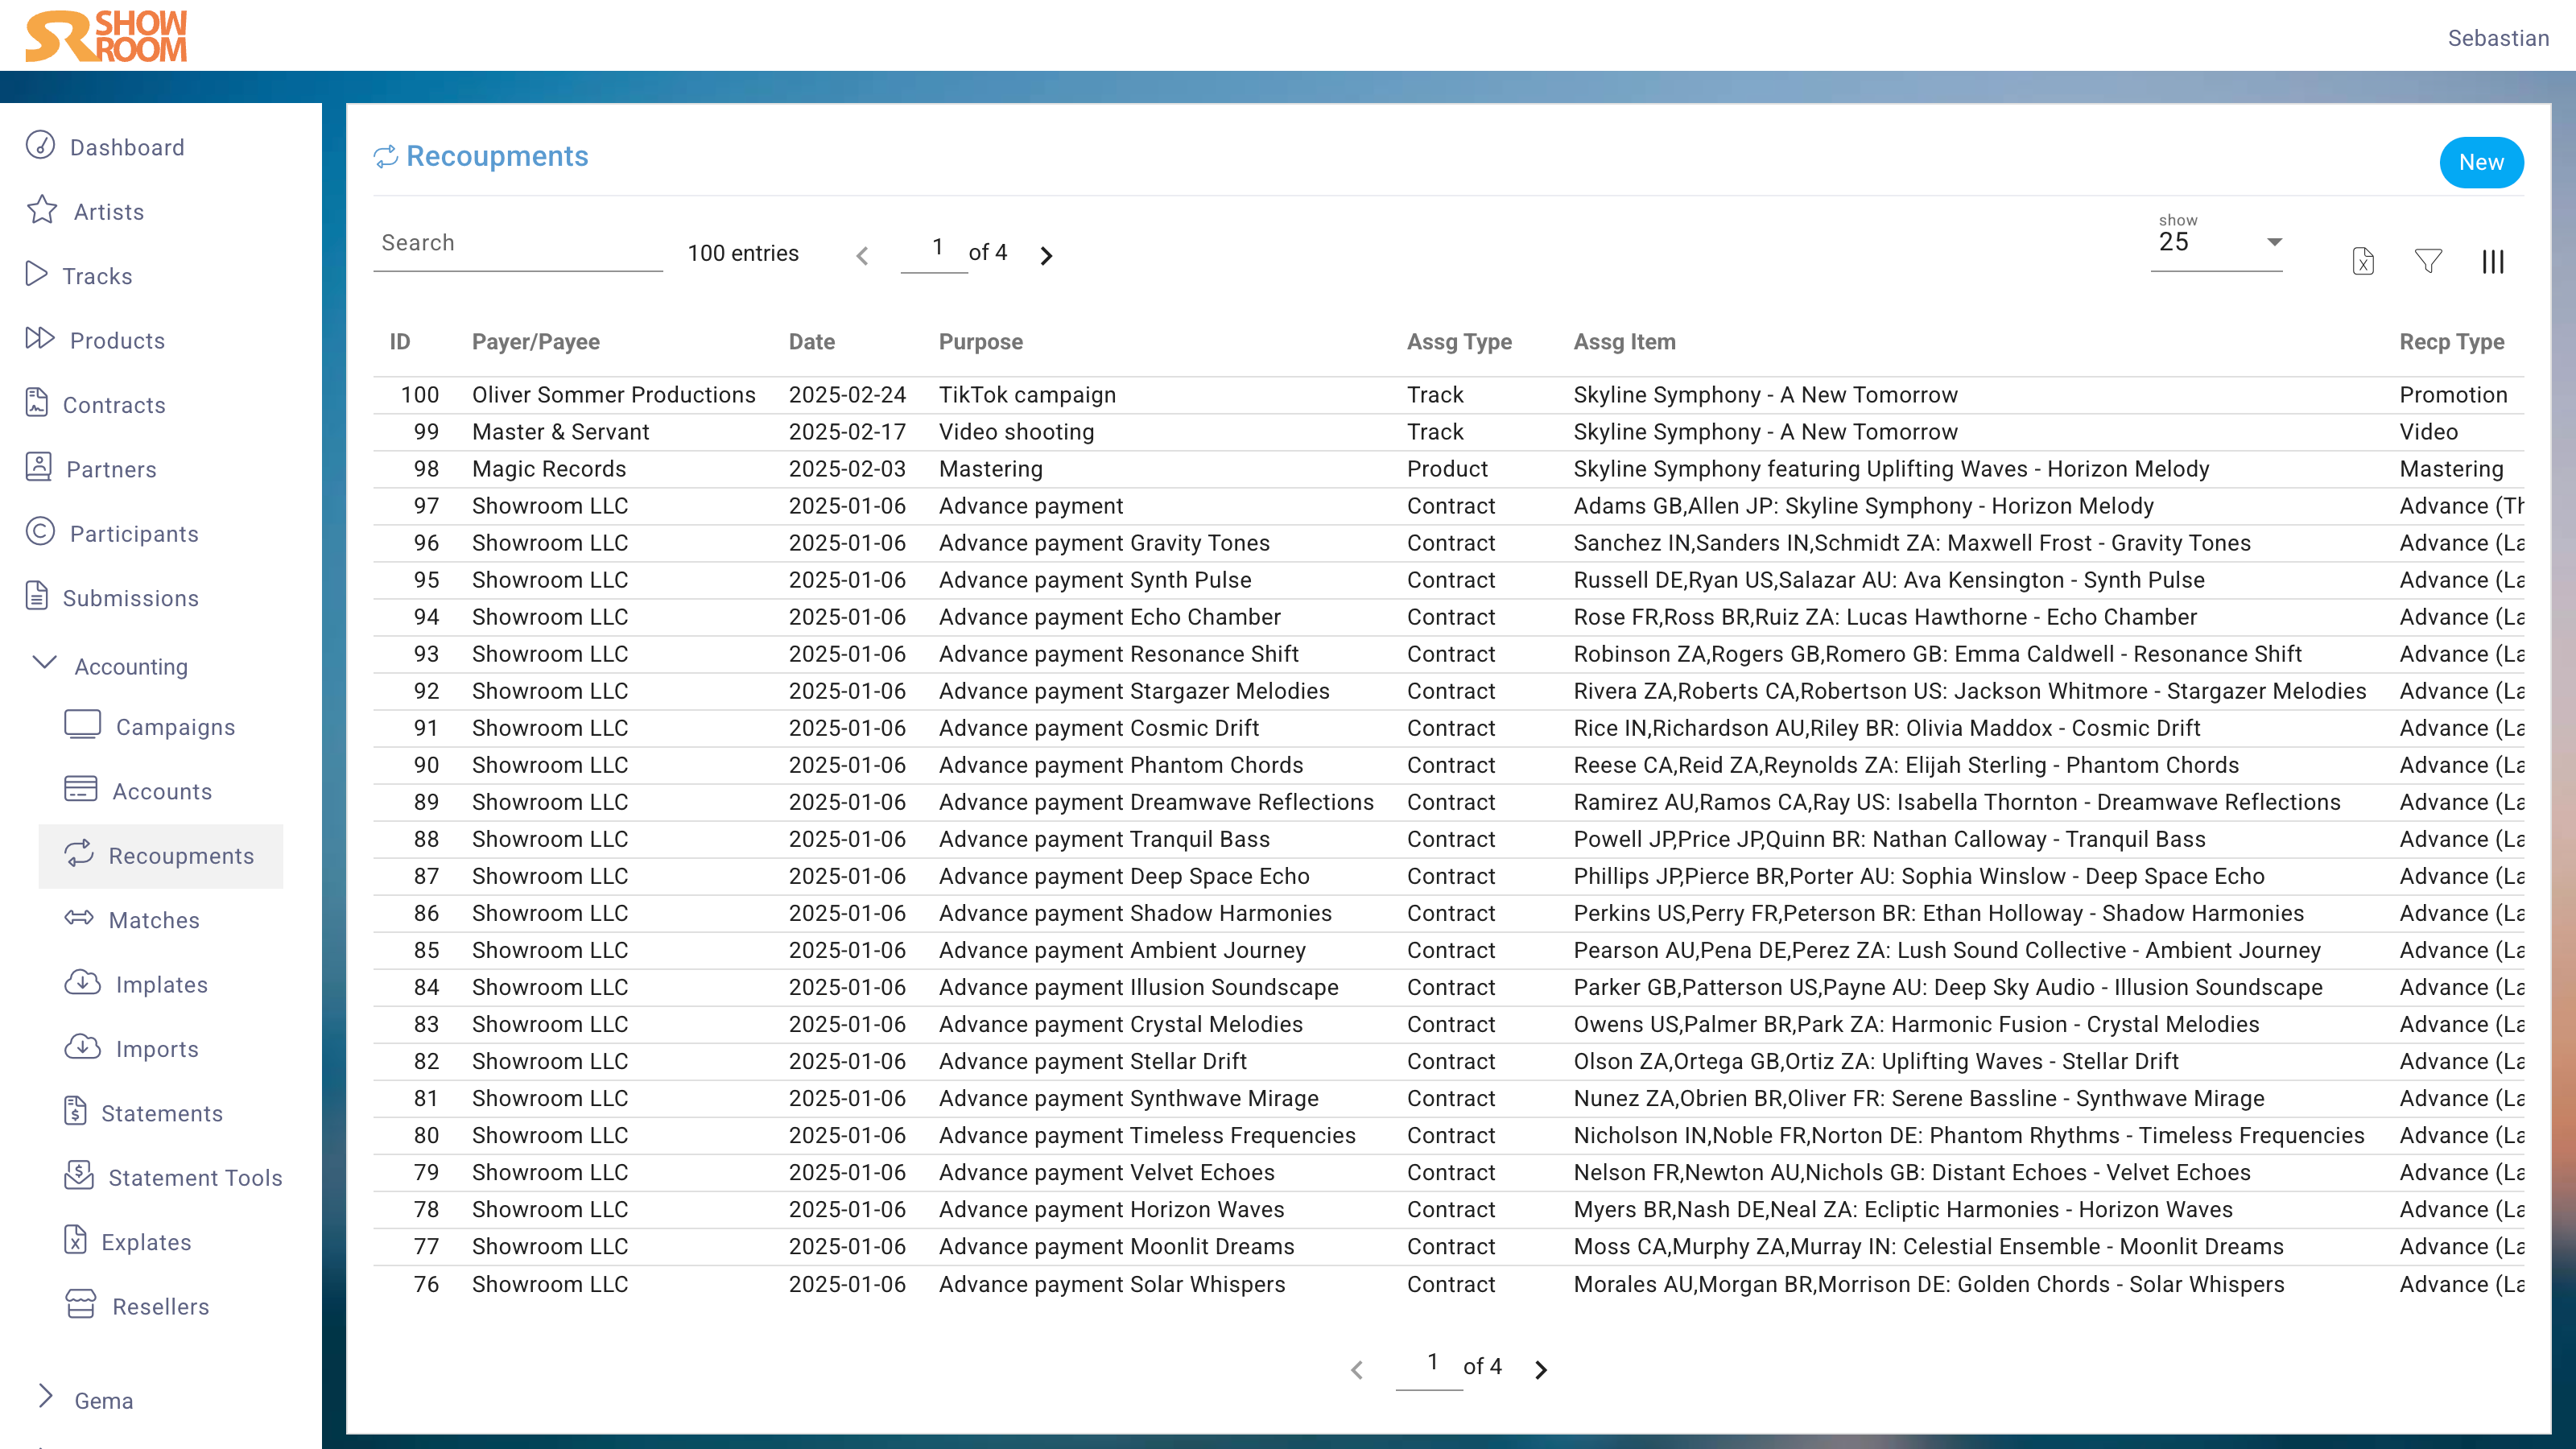Image resolution: width=2576 pixels, height=1449 pixels.
Task: Go to next page at top
Action: click(x=1046, y=256)
